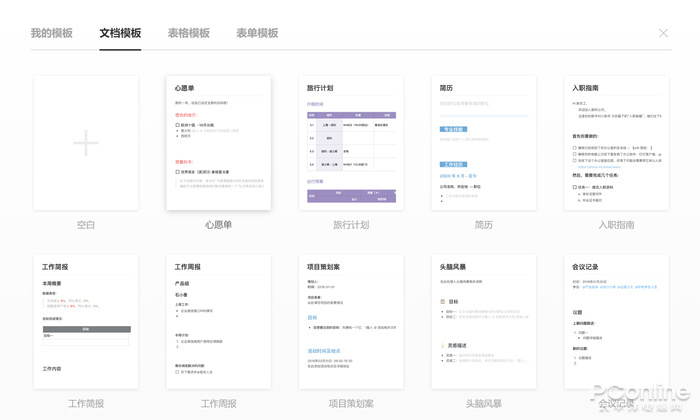Click the 旅行计划 caption text

pyautogui.click(x=351, y=225)
